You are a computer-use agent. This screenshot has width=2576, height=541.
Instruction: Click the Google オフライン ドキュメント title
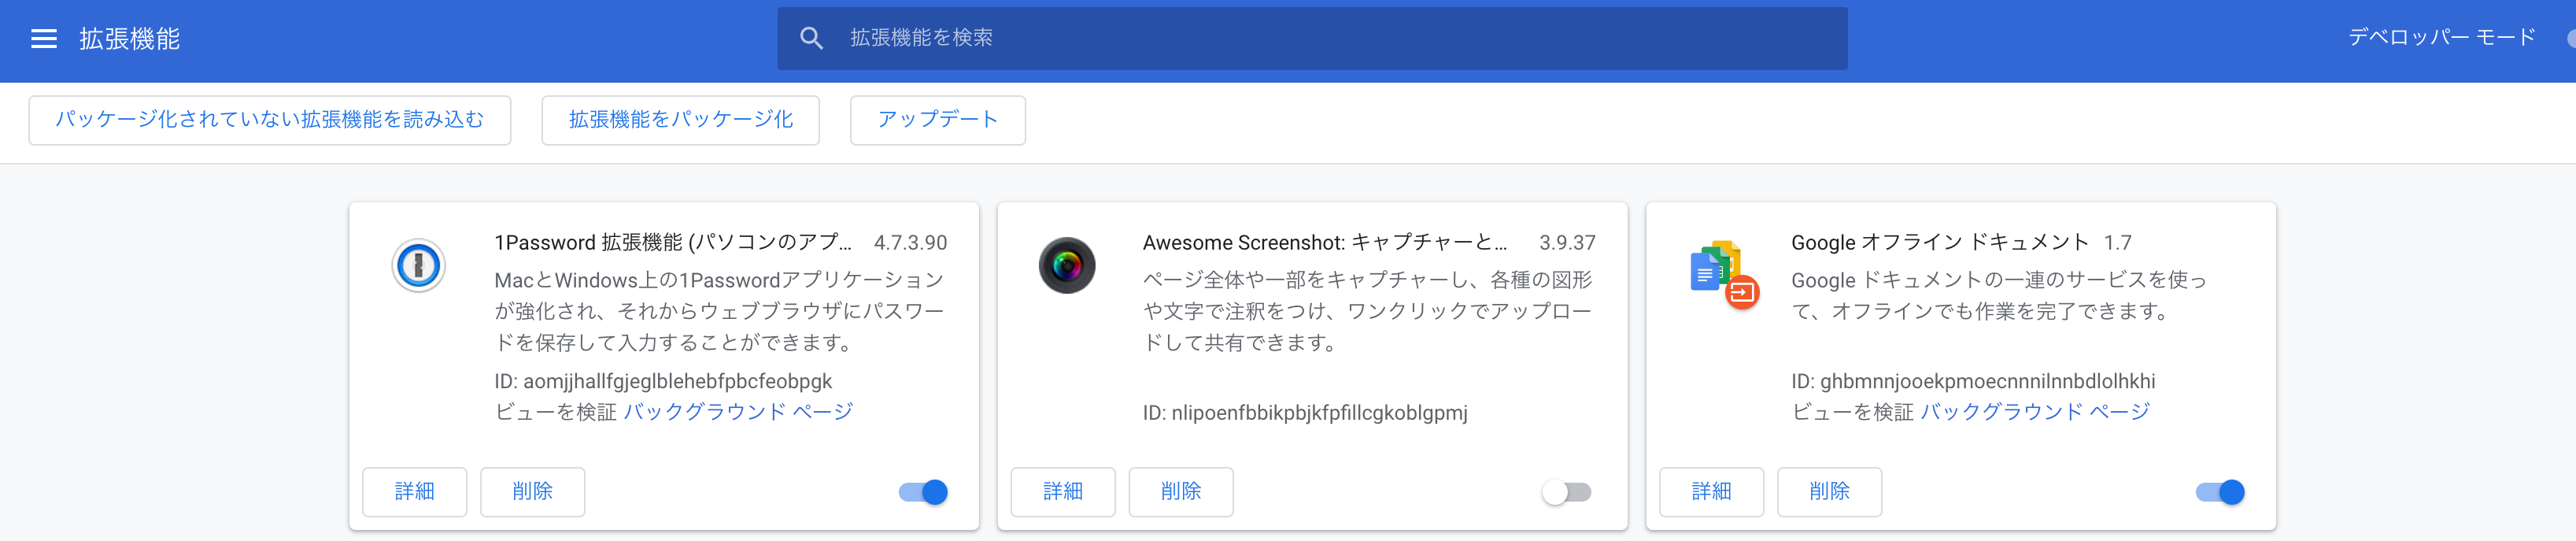pyautogui.click(x=1940, y=243)
